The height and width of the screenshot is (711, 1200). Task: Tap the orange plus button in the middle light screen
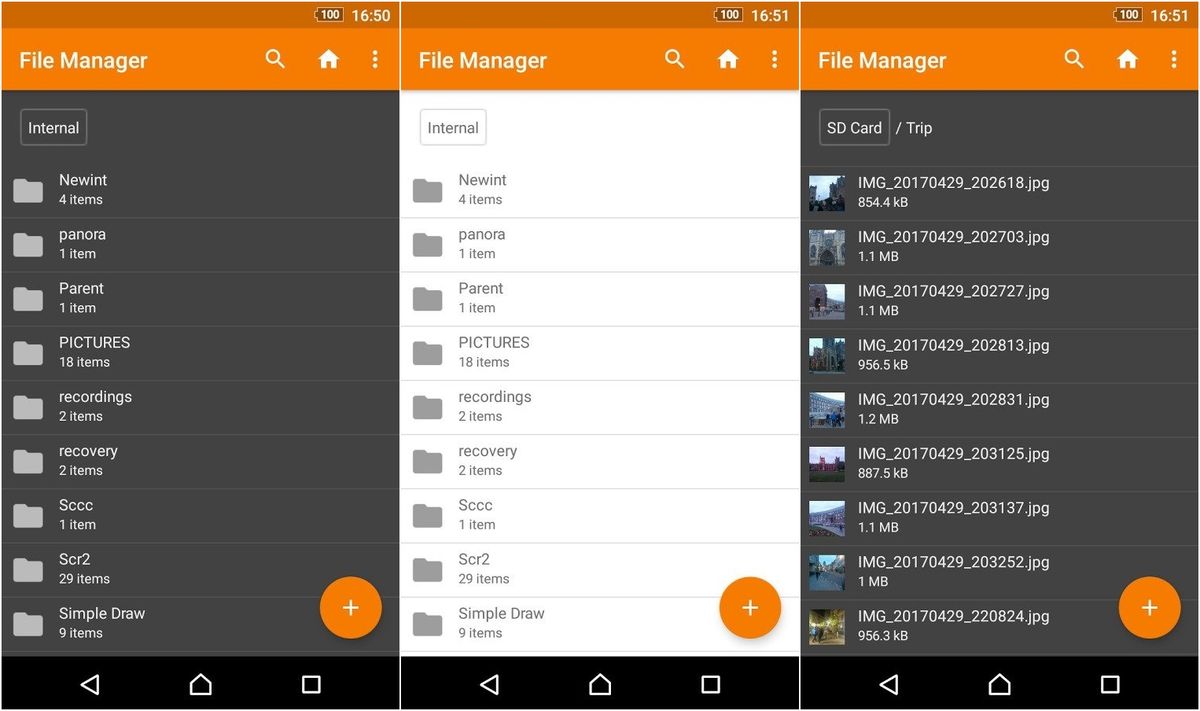[750, 607]
